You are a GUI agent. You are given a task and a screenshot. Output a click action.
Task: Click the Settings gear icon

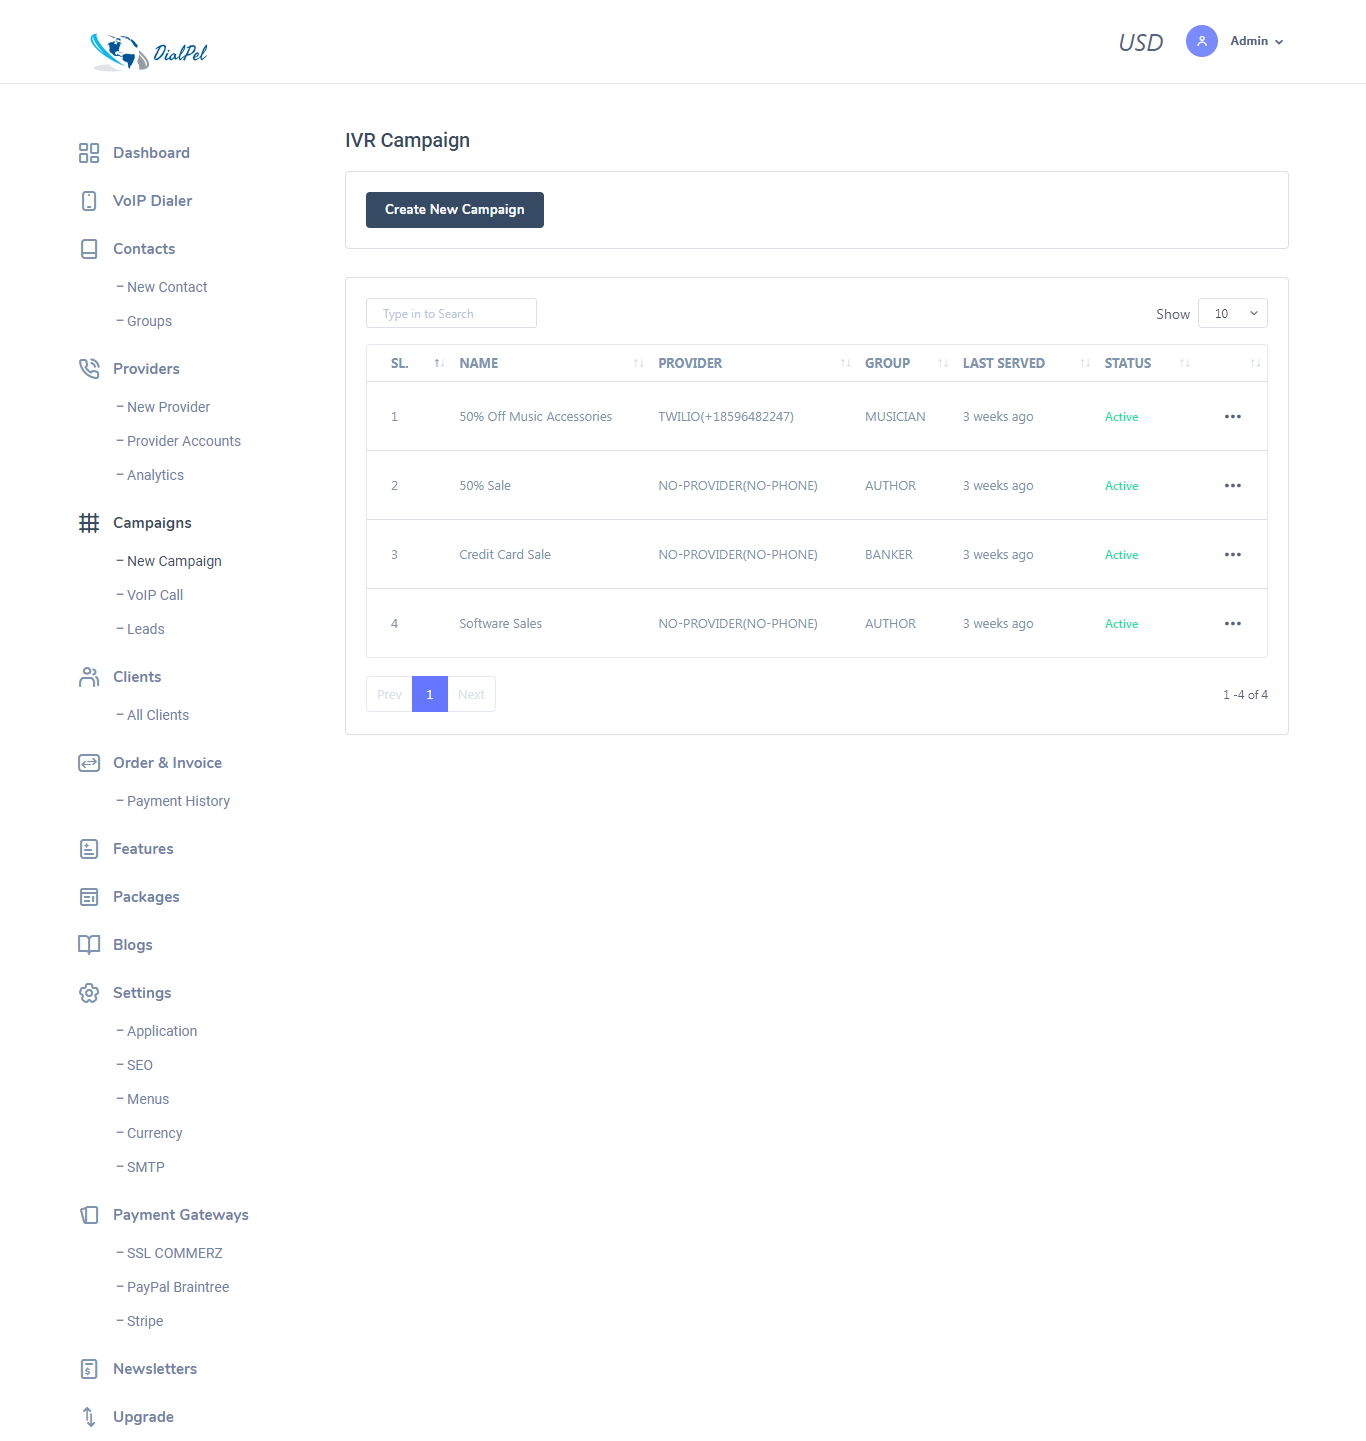[89, 993]
